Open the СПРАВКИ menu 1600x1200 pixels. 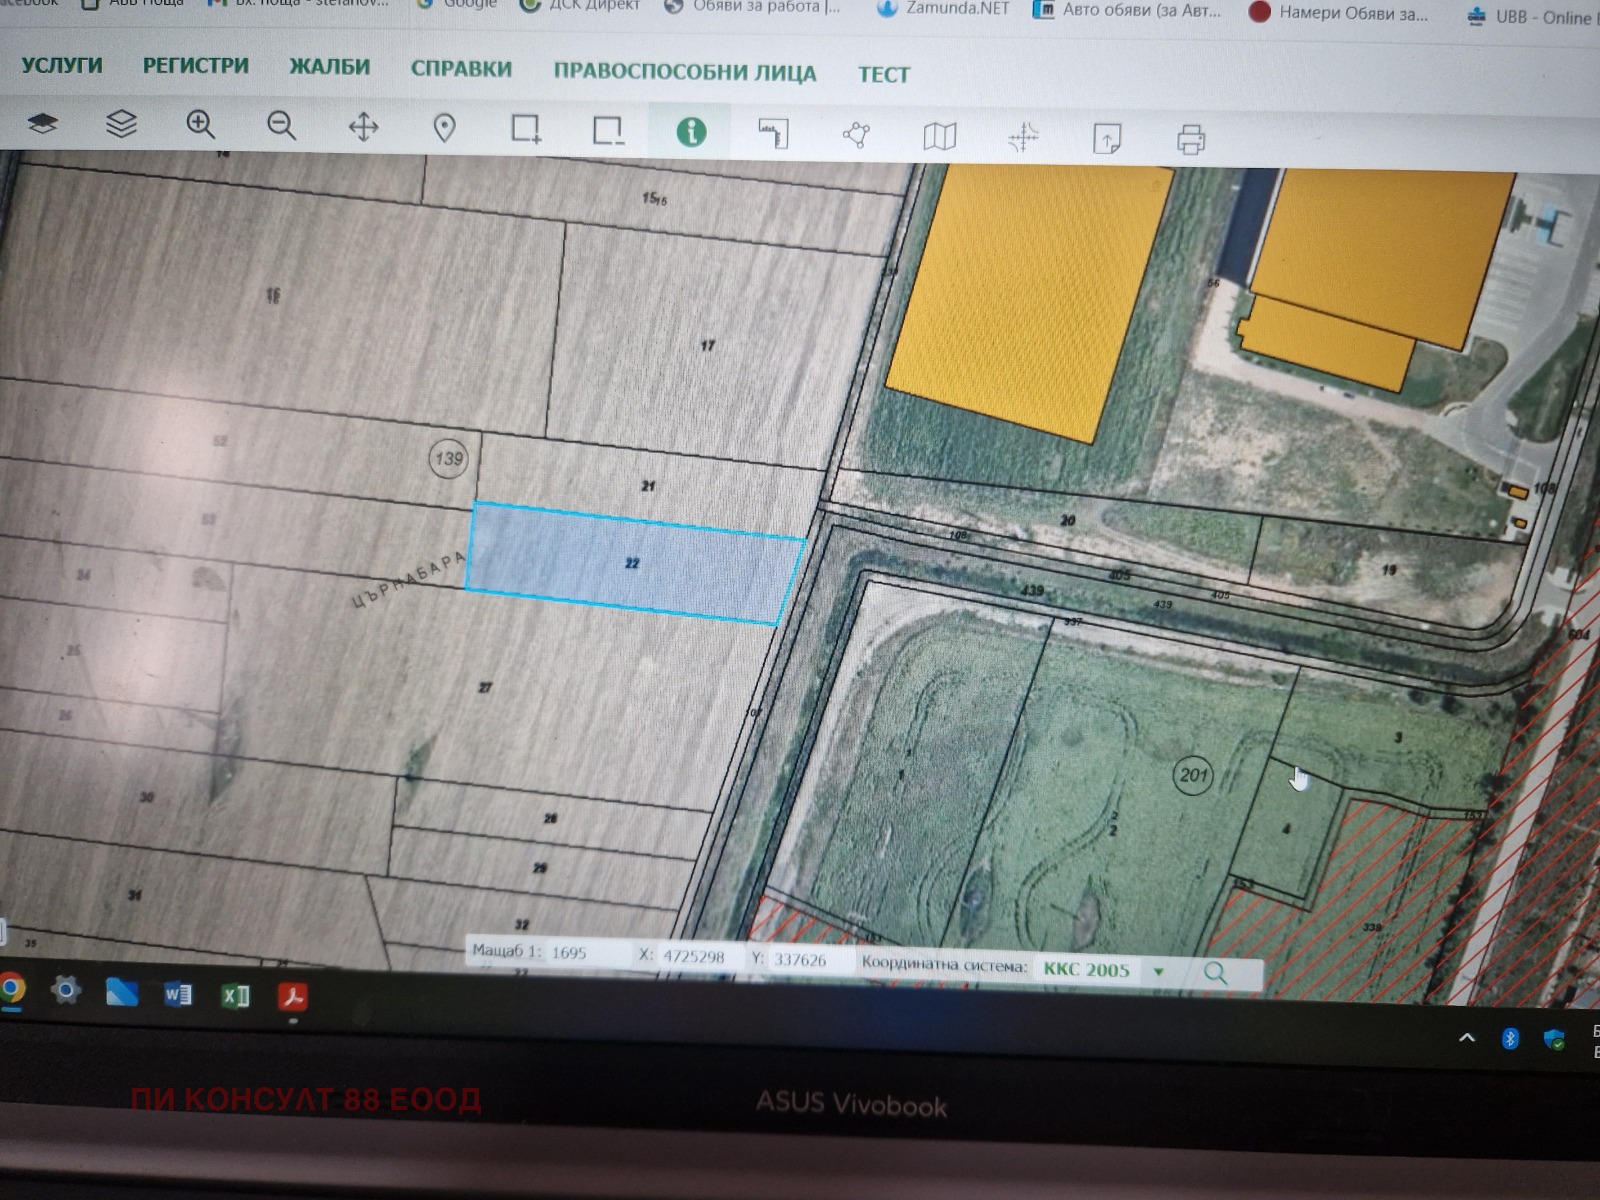click(461, 69)
